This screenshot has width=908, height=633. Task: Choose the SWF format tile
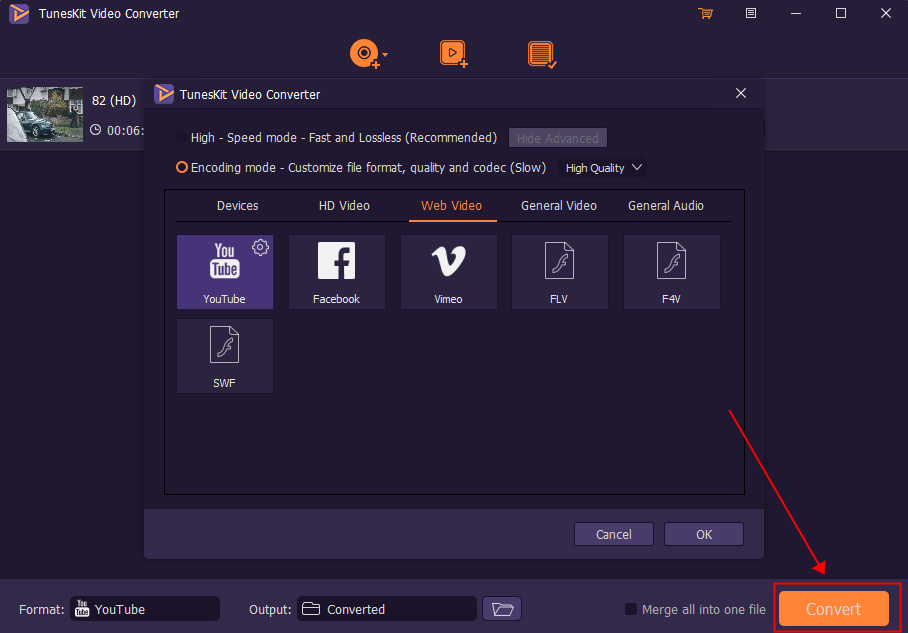(225, 356)
